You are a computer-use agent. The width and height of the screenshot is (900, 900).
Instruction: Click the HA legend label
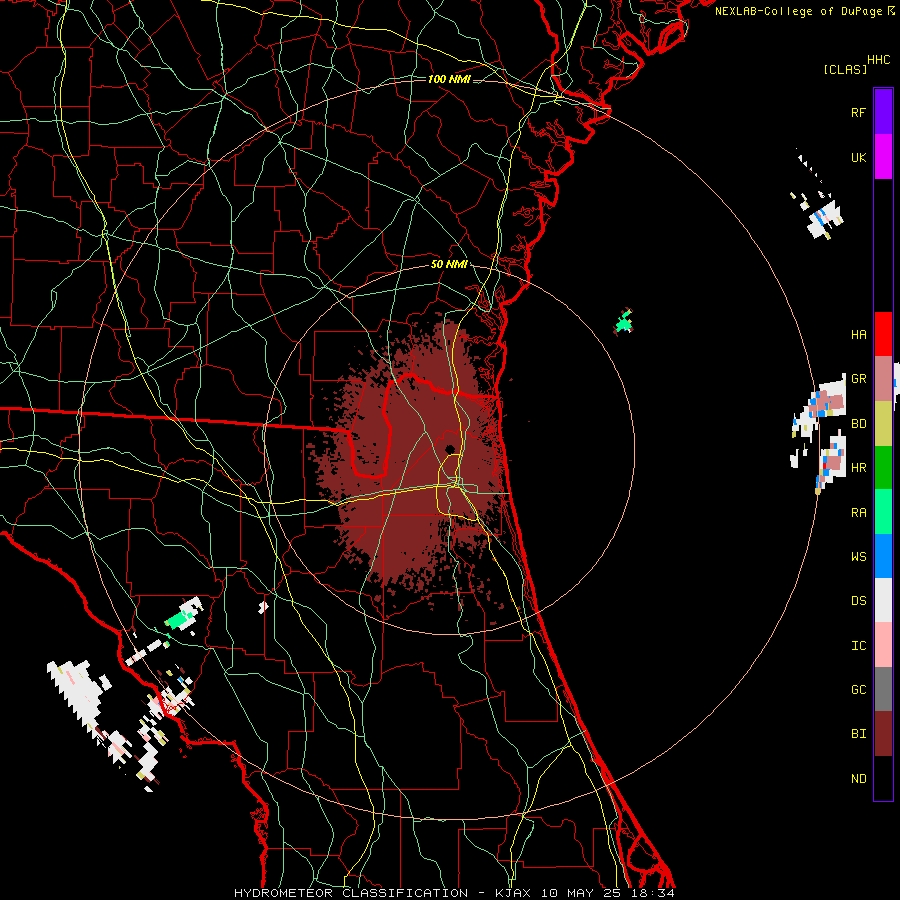[x=858, y=334]
